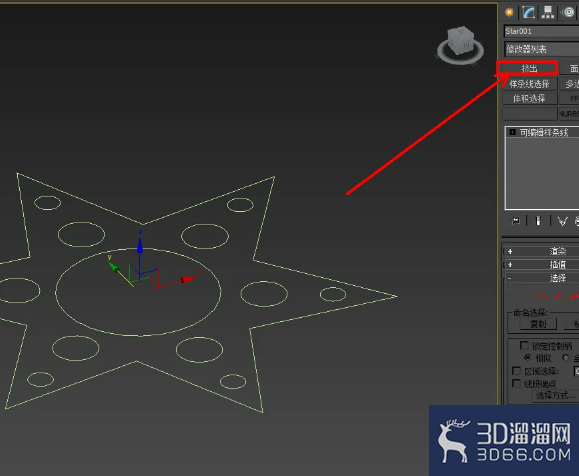The image size is (579, 476).
Task: Select the vertex sub-object icon
Action: point(542,296)
